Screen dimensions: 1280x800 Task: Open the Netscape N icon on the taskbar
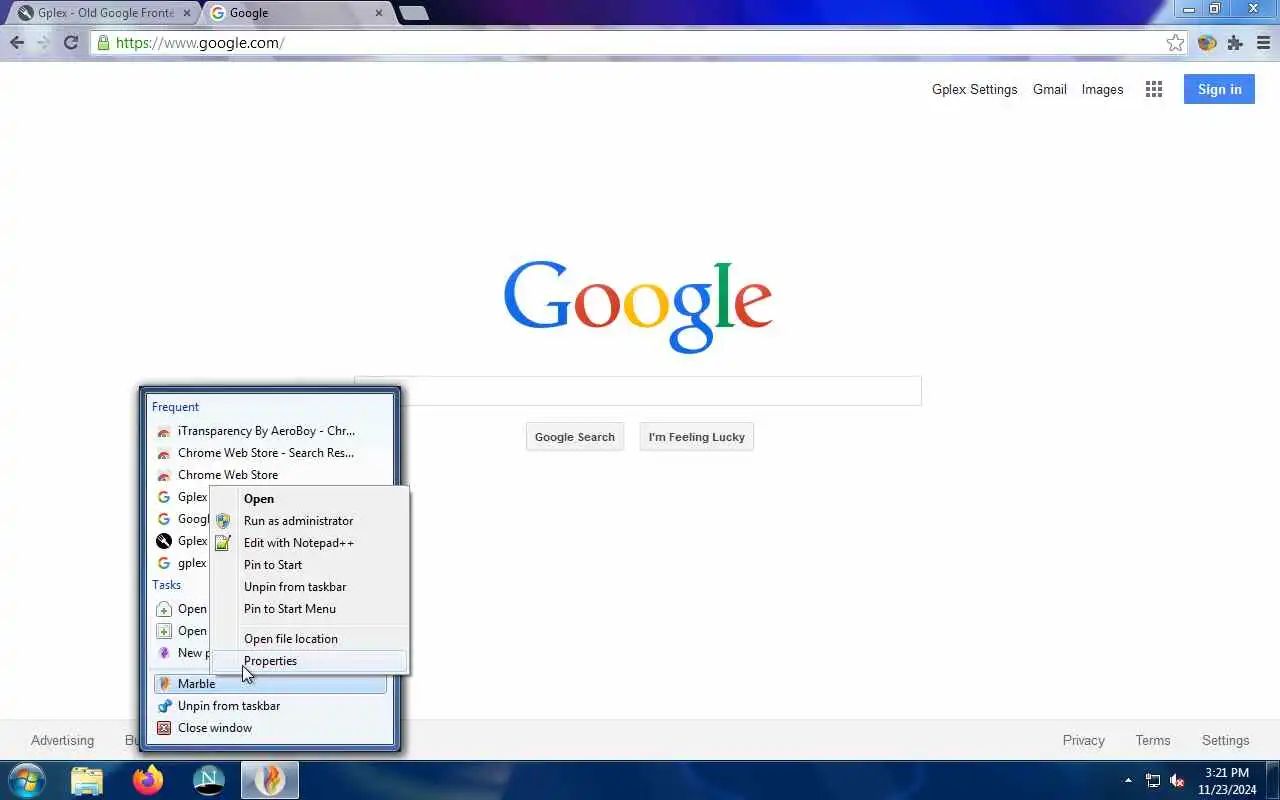(209, 780)
